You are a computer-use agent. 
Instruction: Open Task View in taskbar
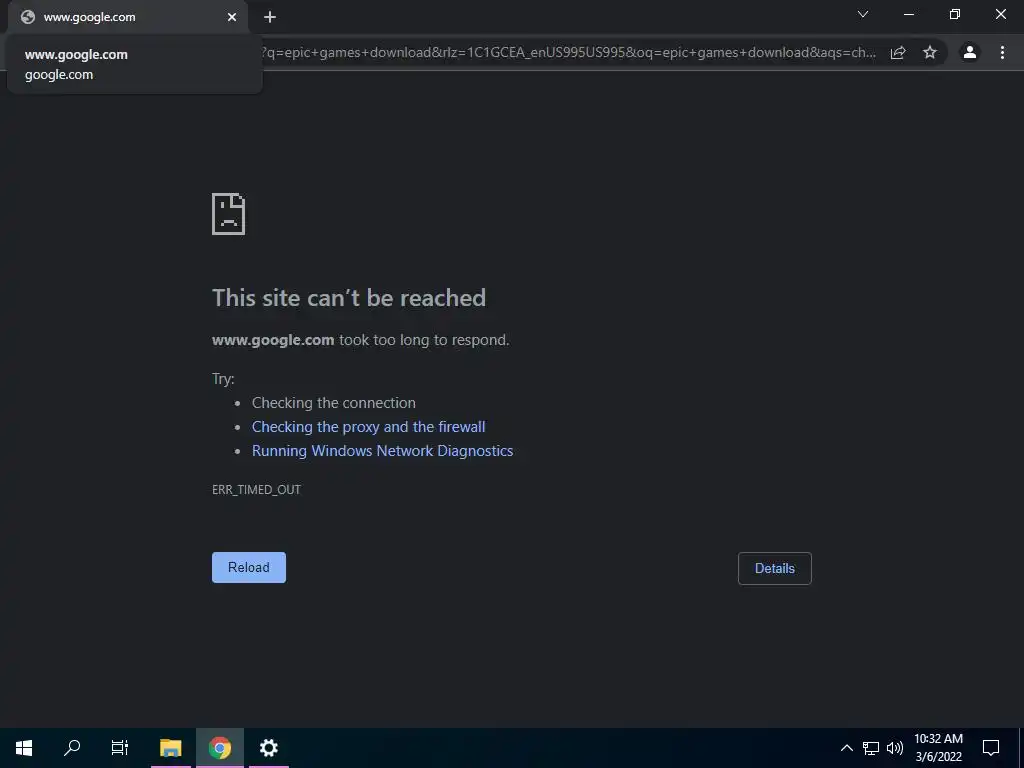click(120, 748)
